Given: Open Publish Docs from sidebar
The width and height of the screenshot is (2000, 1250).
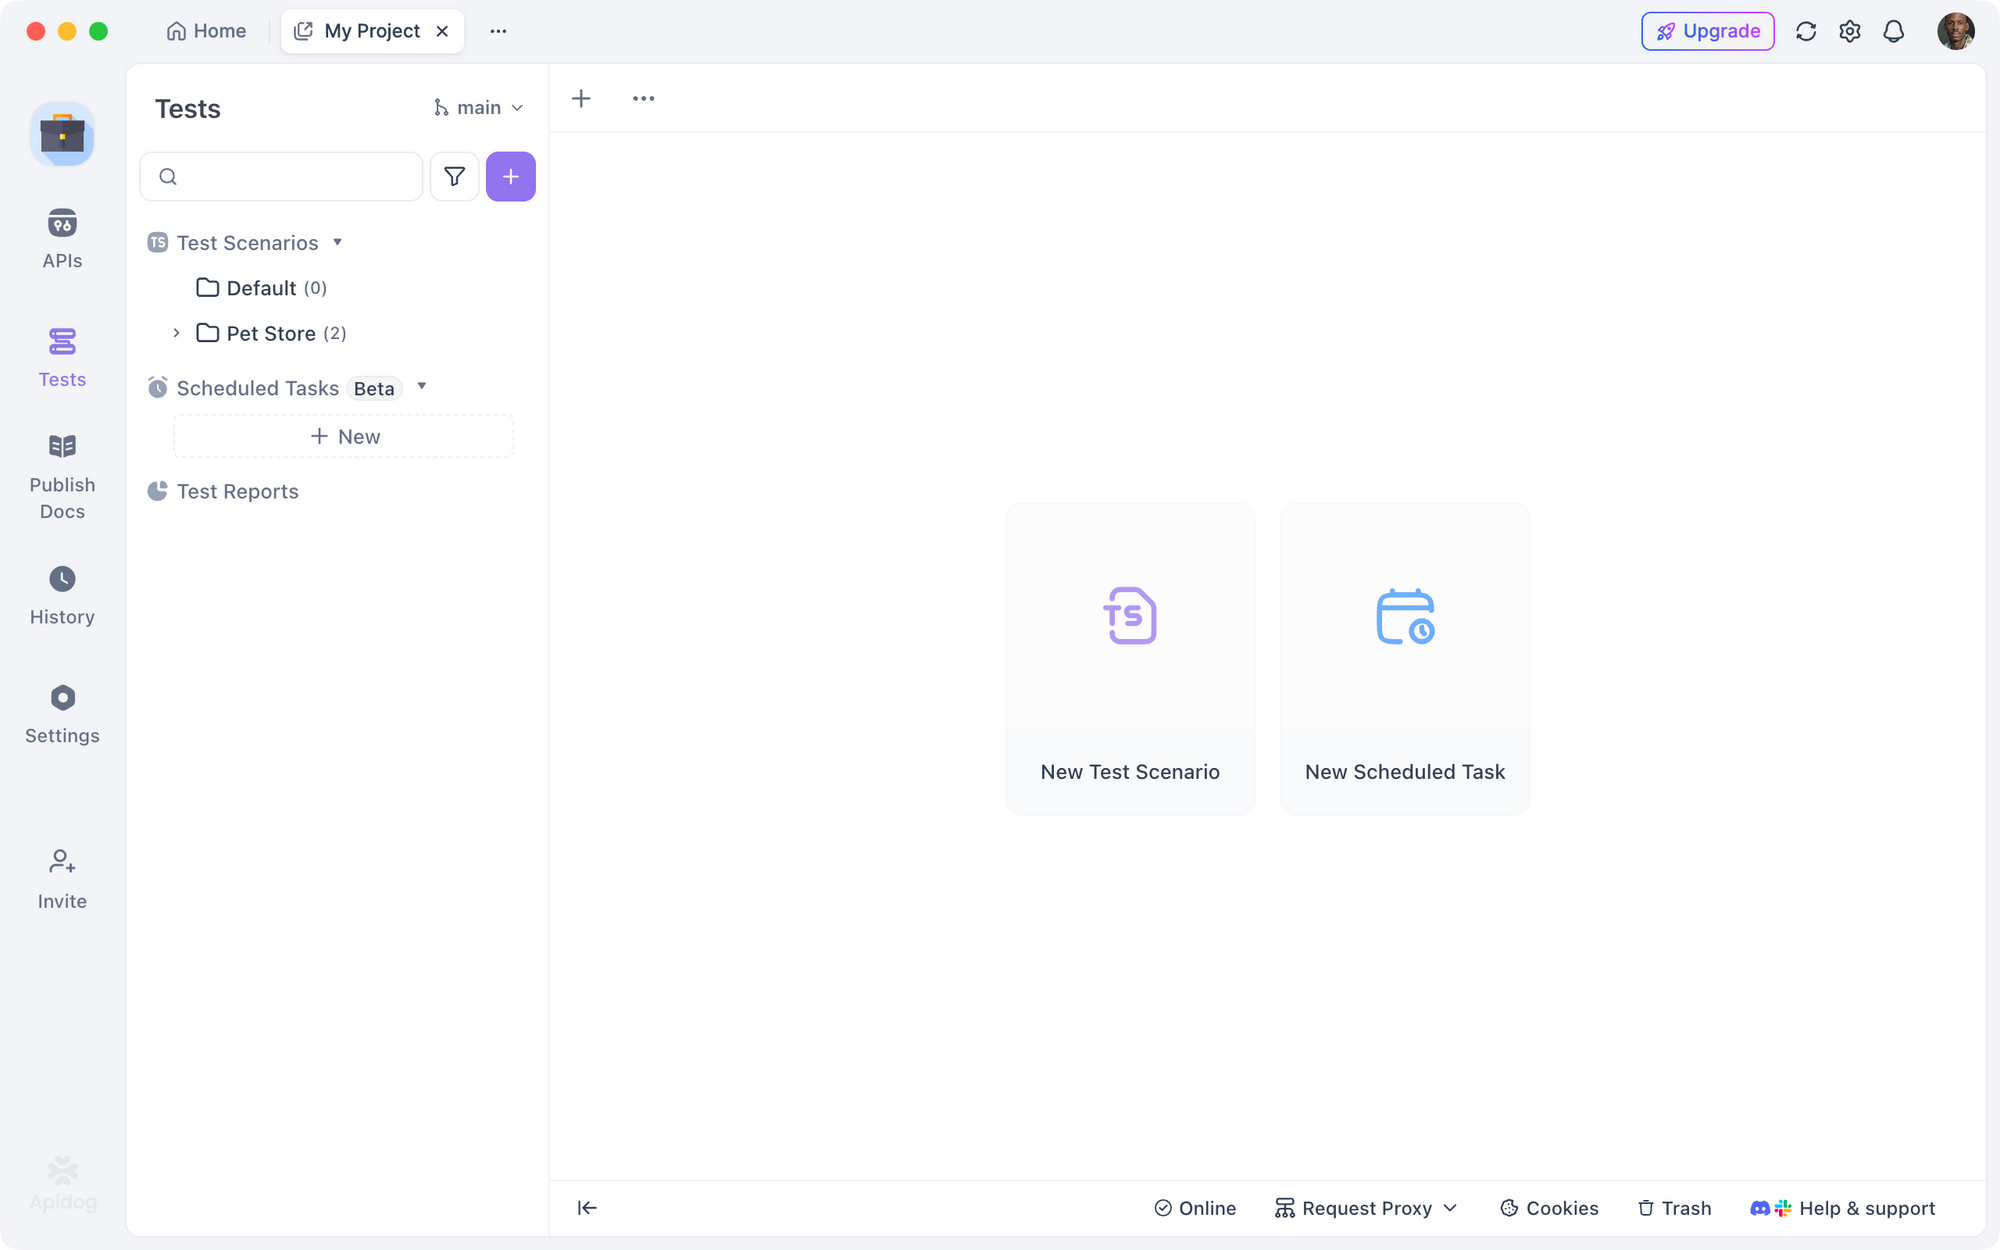Looking at the screenshot, I should 62,477.
